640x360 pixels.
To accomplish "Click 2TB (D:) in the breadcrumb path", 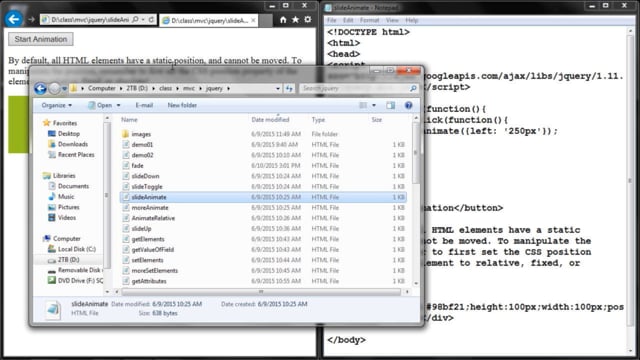I will [137, 88].
